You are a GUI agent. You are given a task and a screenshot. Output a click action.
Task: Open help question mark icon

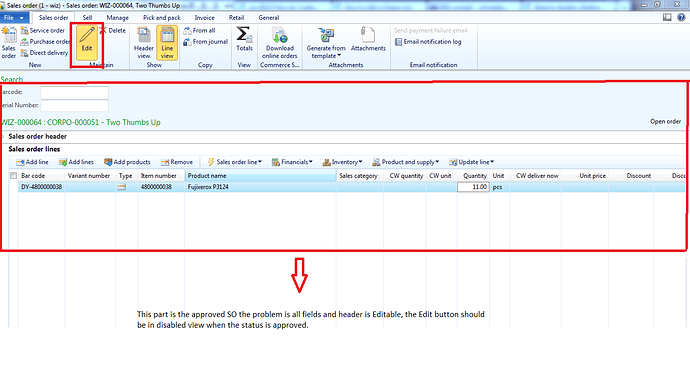pos(681,17)
